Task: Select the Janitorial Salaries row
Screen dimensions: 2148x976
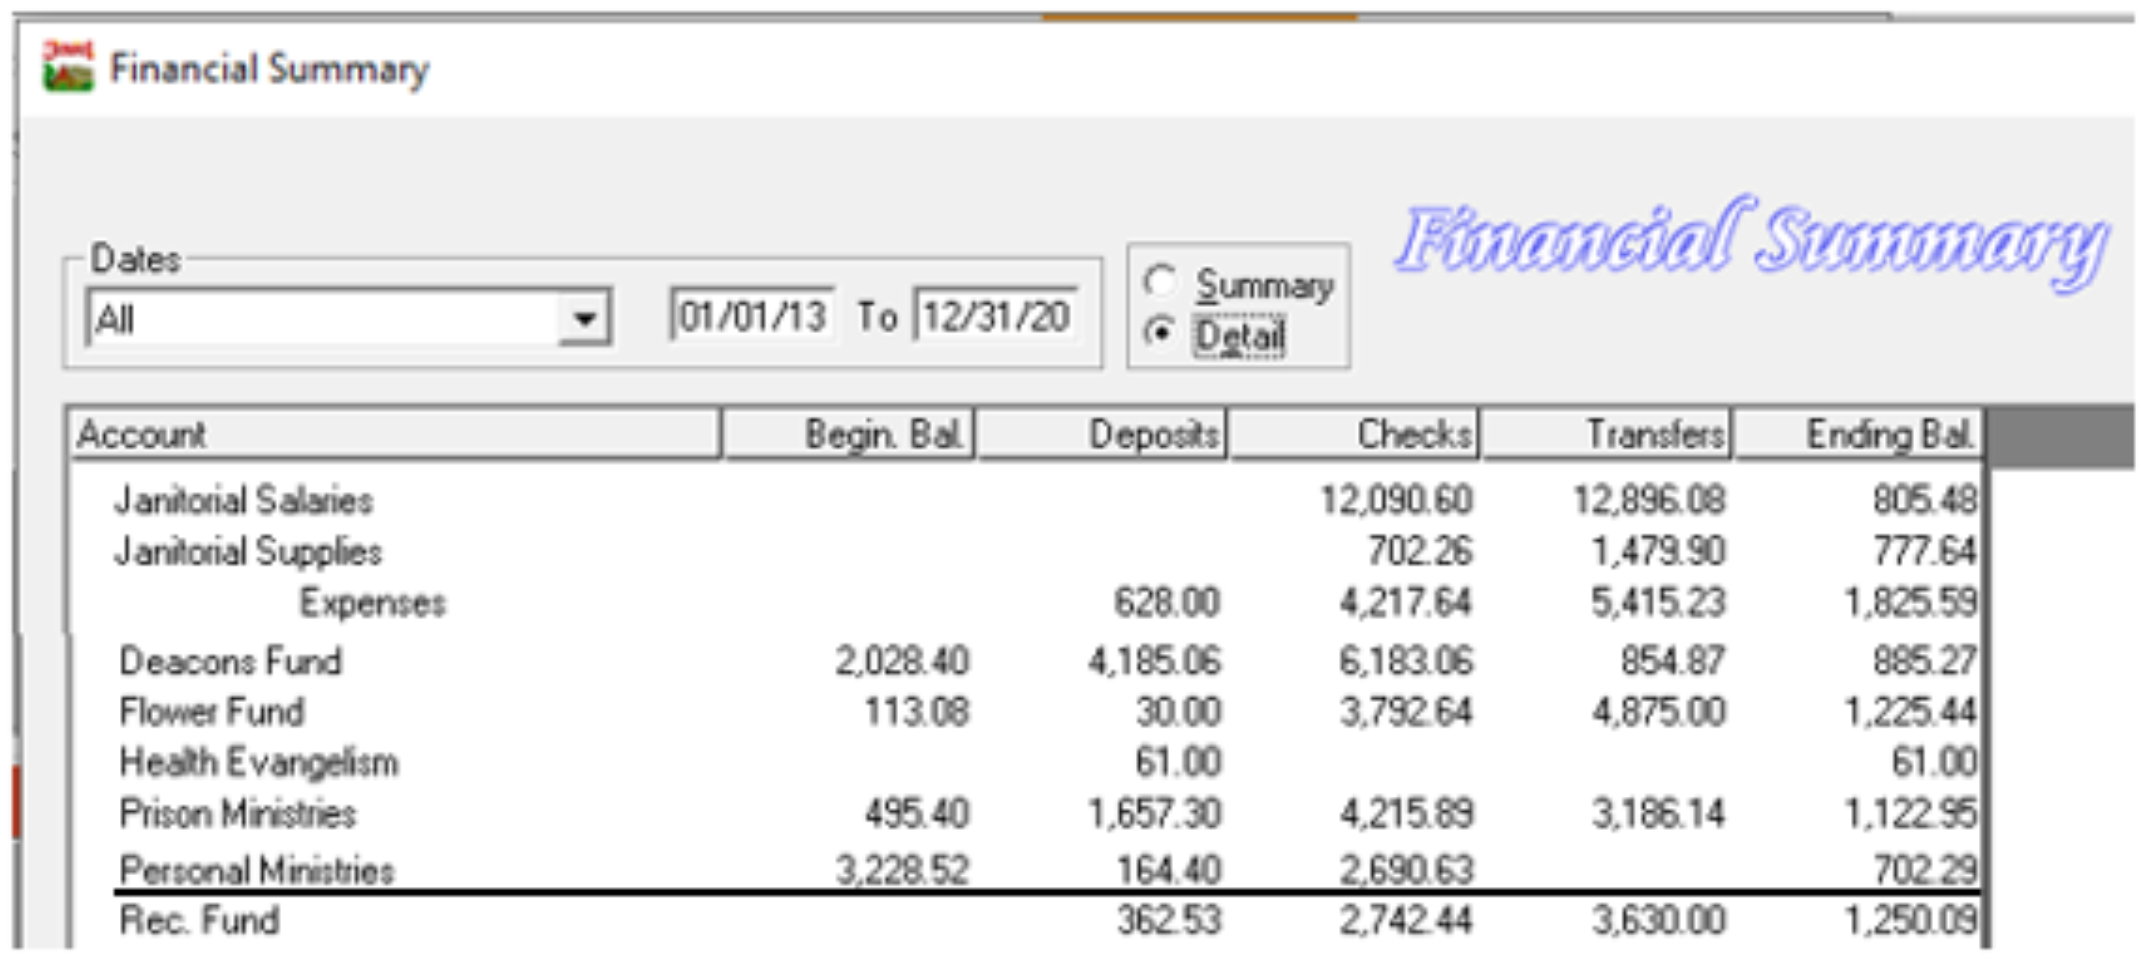Action: (244, 500)
